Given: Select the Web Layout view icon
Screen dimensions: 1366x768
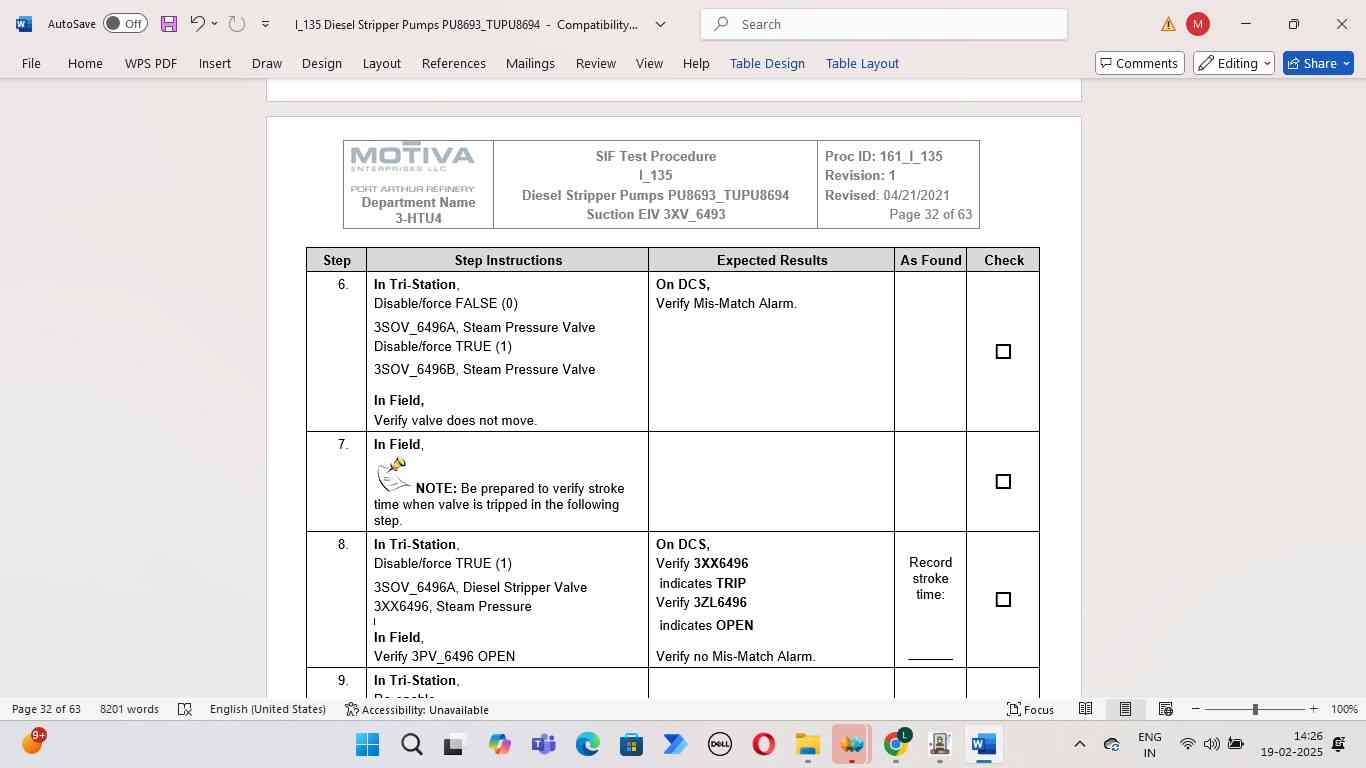Looking at the screenshot, I should [1165, 709].
